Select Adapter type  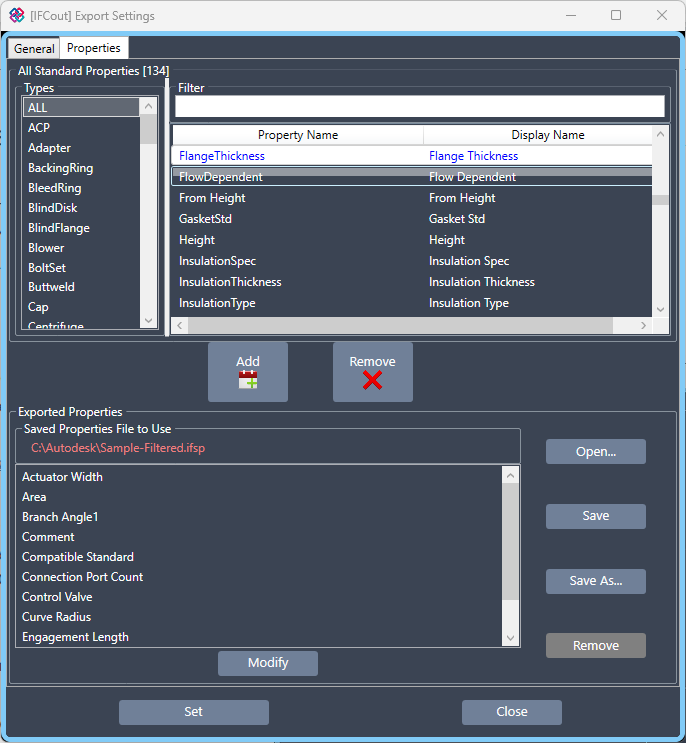[81, 148]
